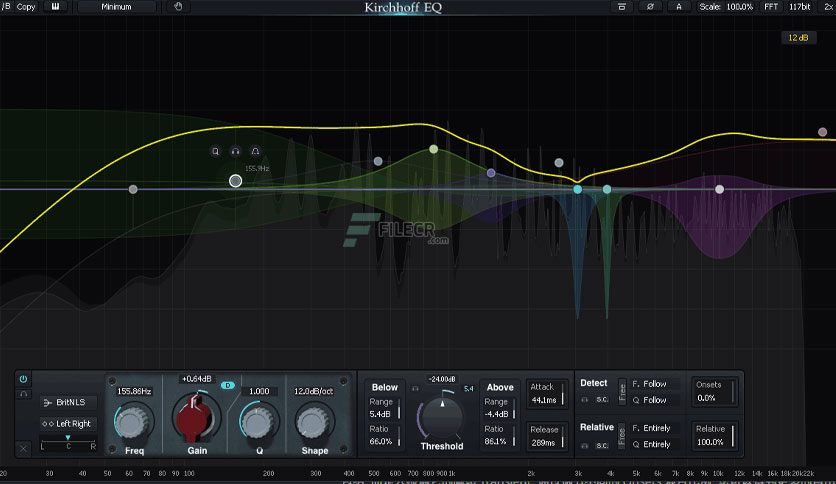Click the headphones icon beside the threshold value
The image size is (836, 484).
(x=415, y=389)
